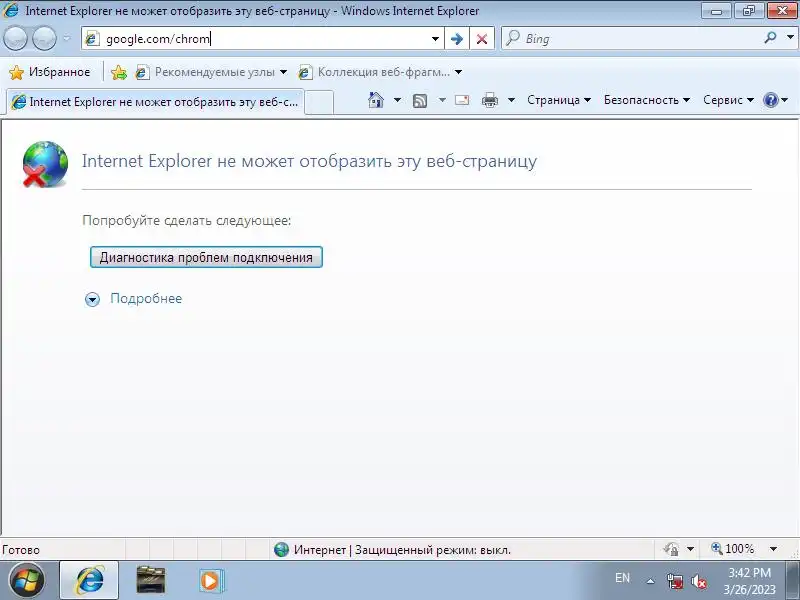Show hidden system tray icons
800x600 pixels.
click(651, 581)
